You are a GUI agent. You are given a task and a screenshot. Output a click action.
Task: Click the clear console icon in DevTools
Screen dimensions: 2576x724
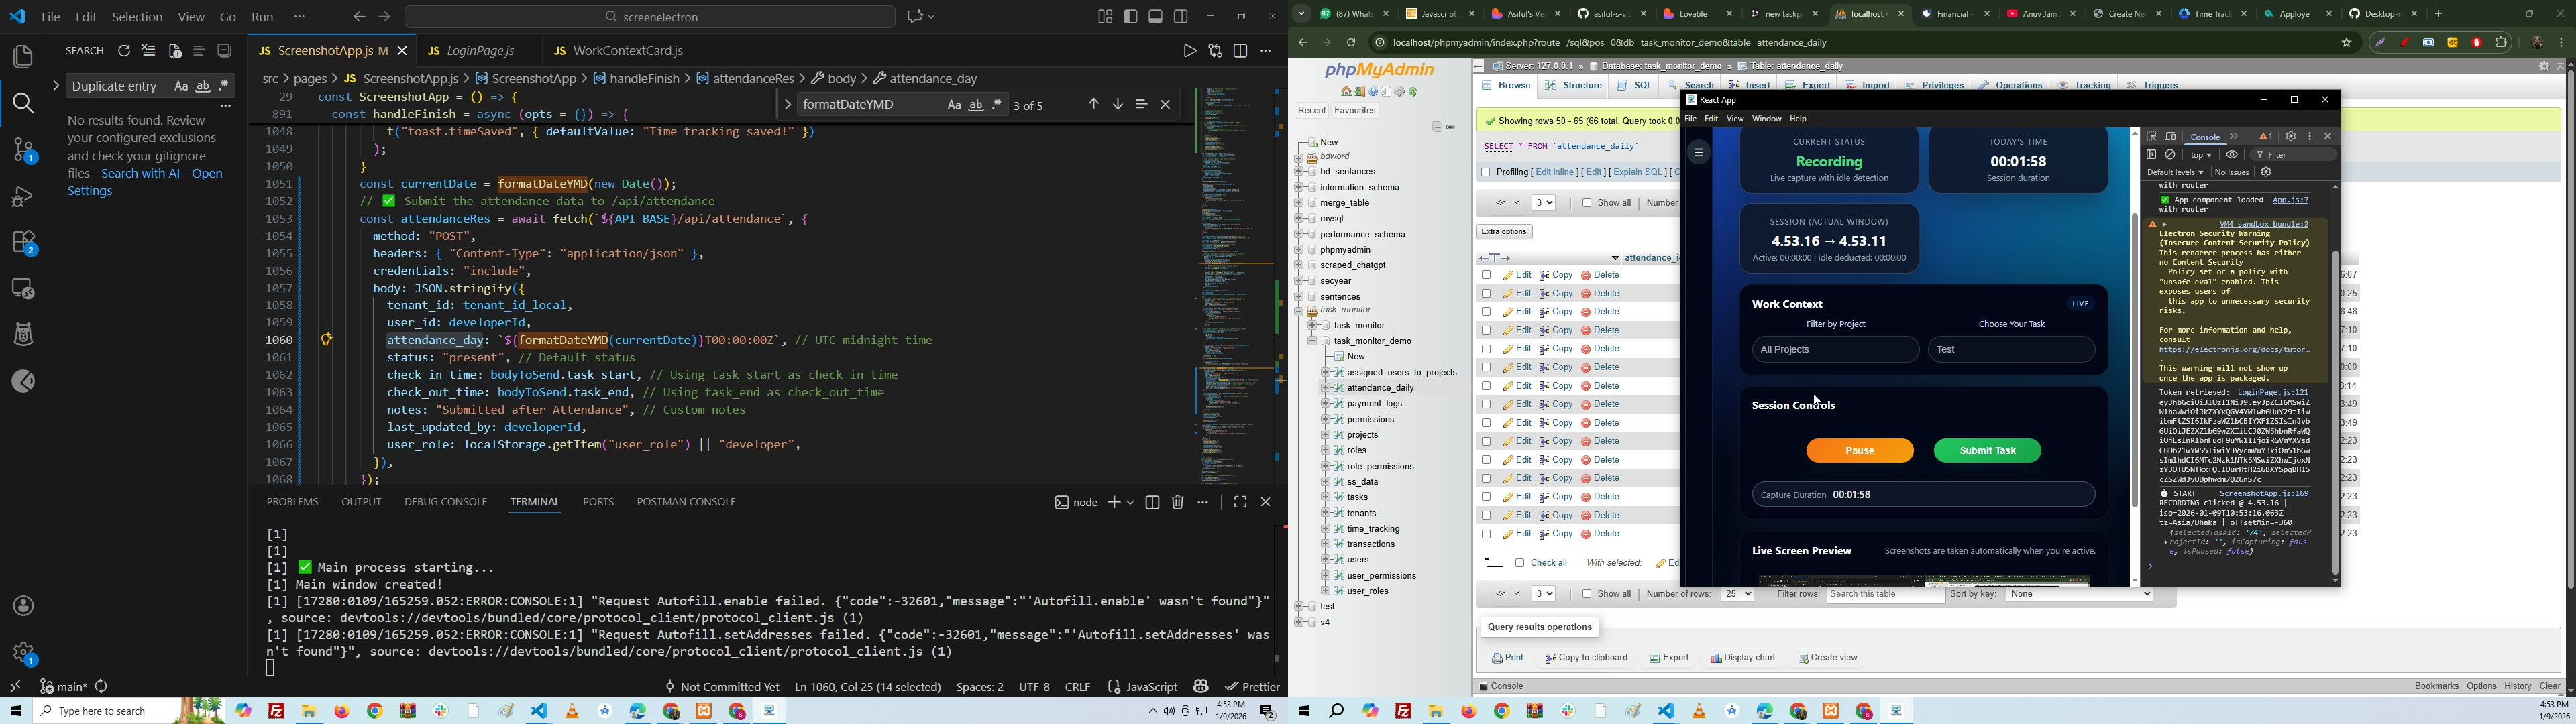(2171, 155)
